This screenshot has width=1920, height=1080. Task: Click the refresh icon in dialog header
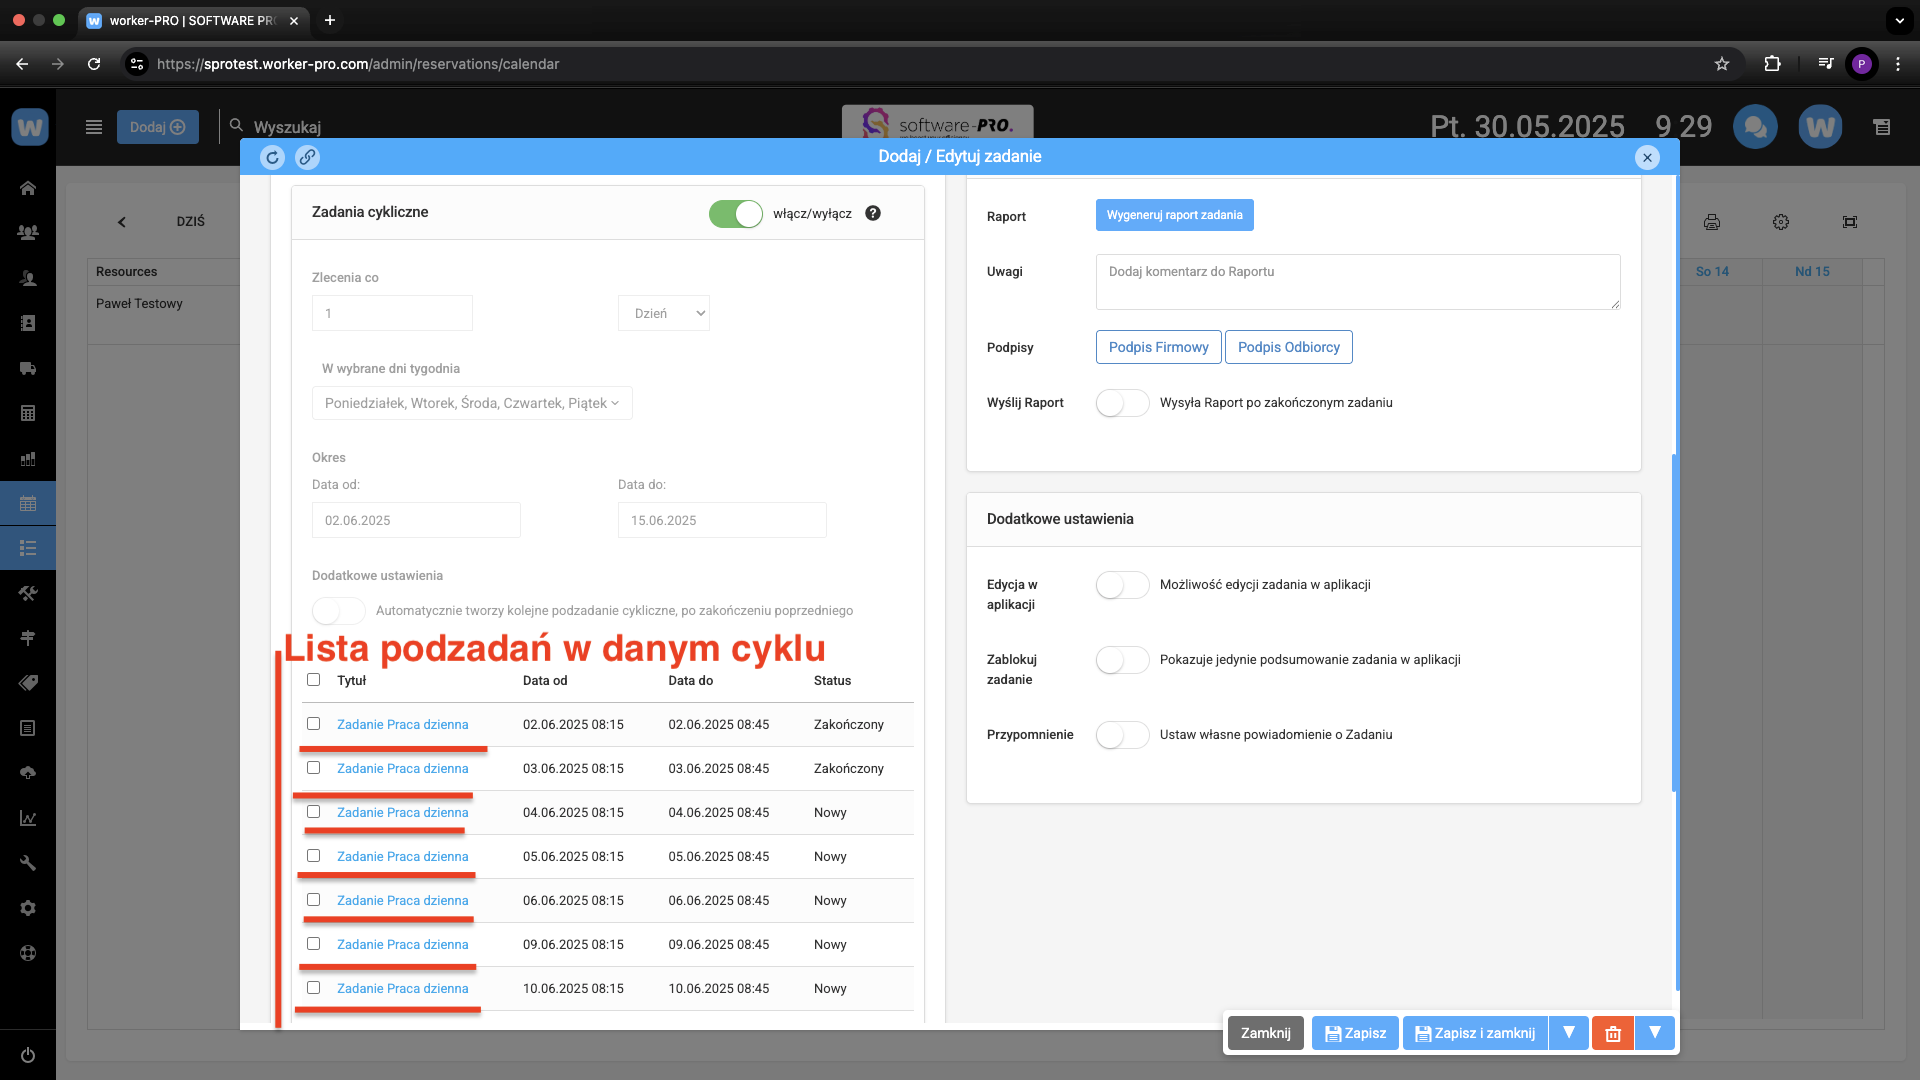tap(272, 157)
